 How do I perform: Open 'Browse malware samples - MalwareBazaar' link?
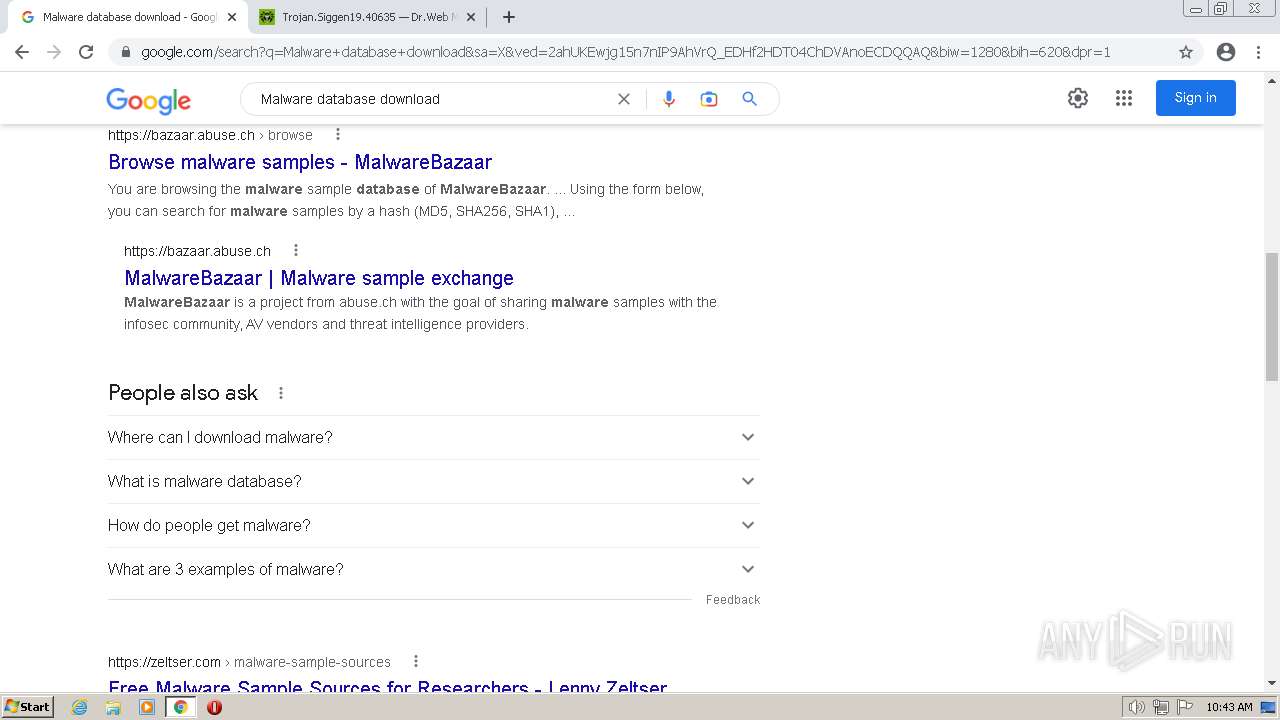pyautogui.click(x=300, y=162)
